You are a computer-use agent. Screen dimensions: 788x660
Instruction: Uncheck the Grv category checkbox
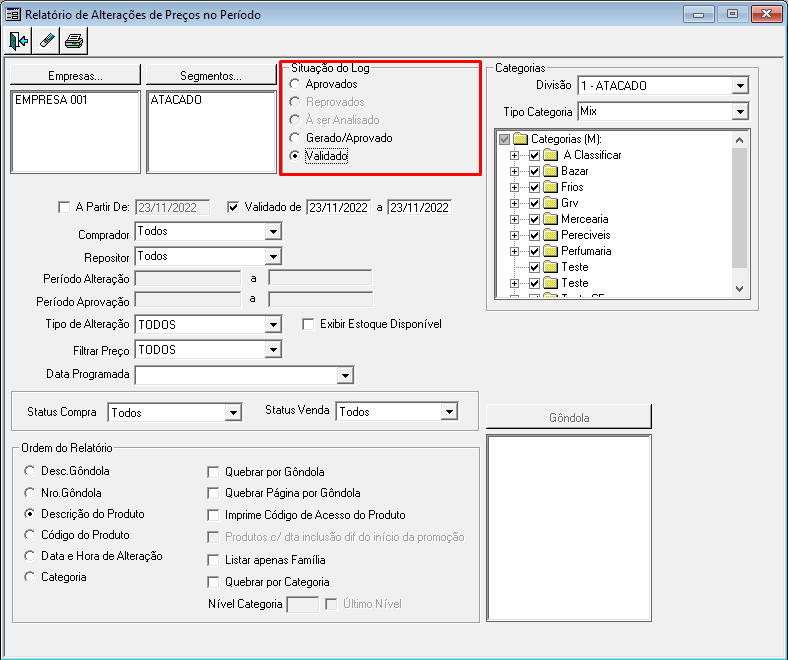coord(534,204)
